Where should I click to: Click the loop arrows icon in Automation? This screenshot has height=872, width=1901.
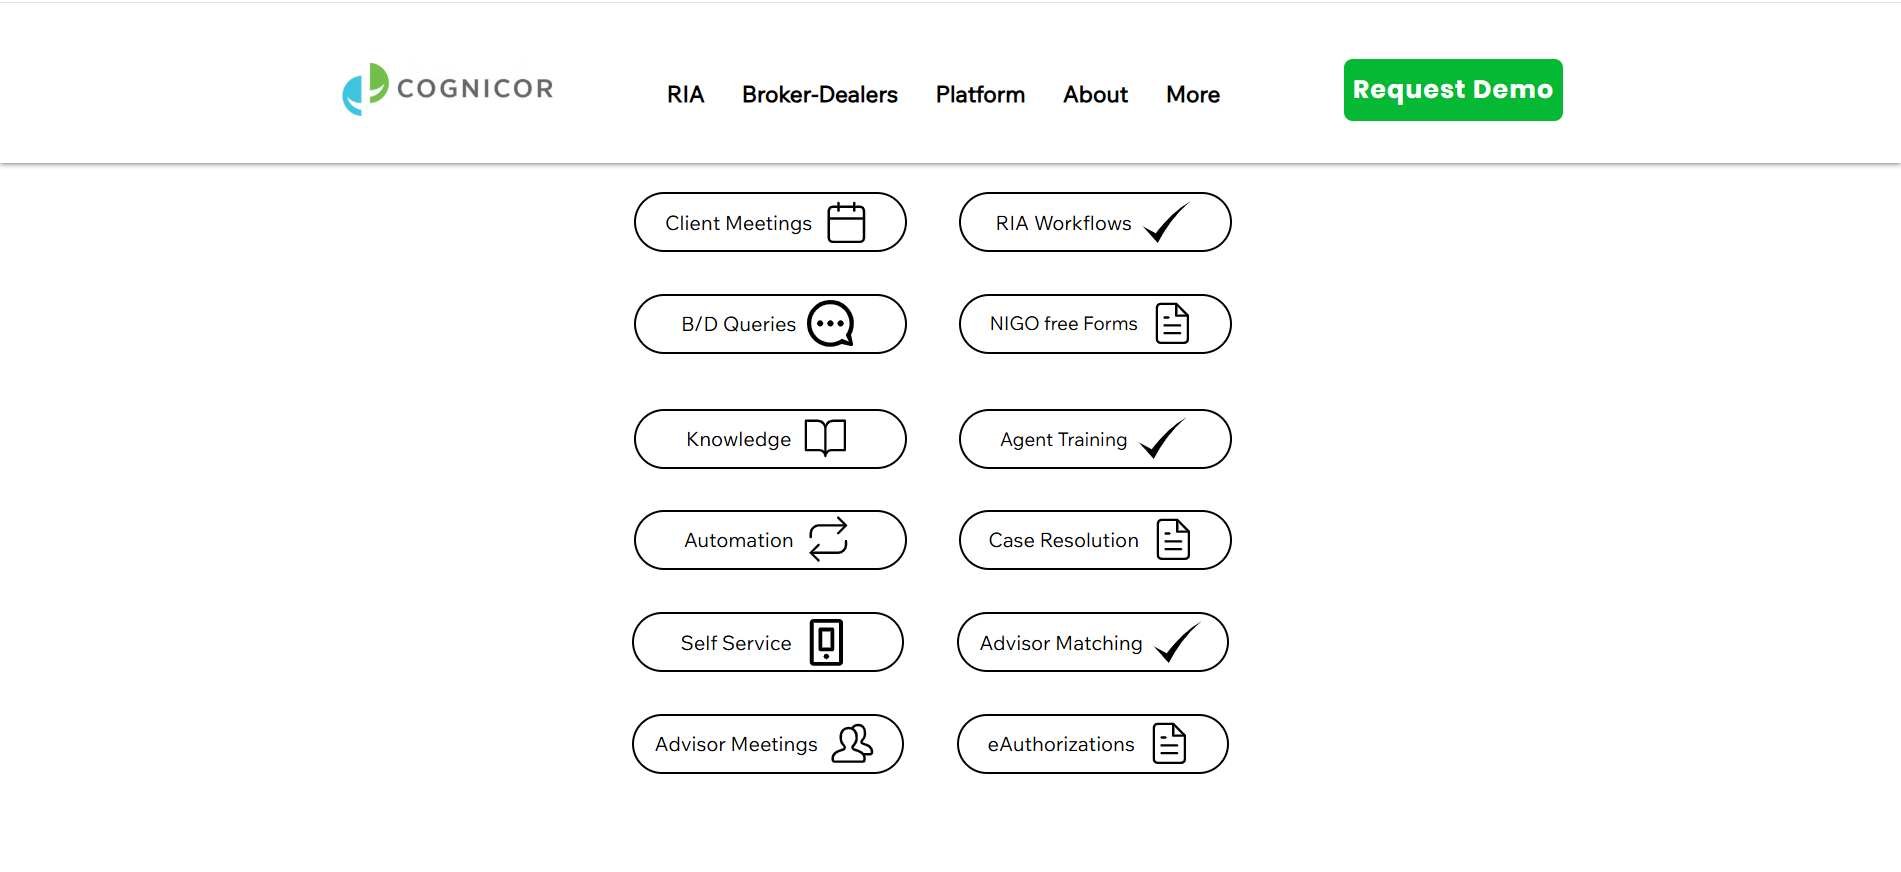[x=828, y=539]
